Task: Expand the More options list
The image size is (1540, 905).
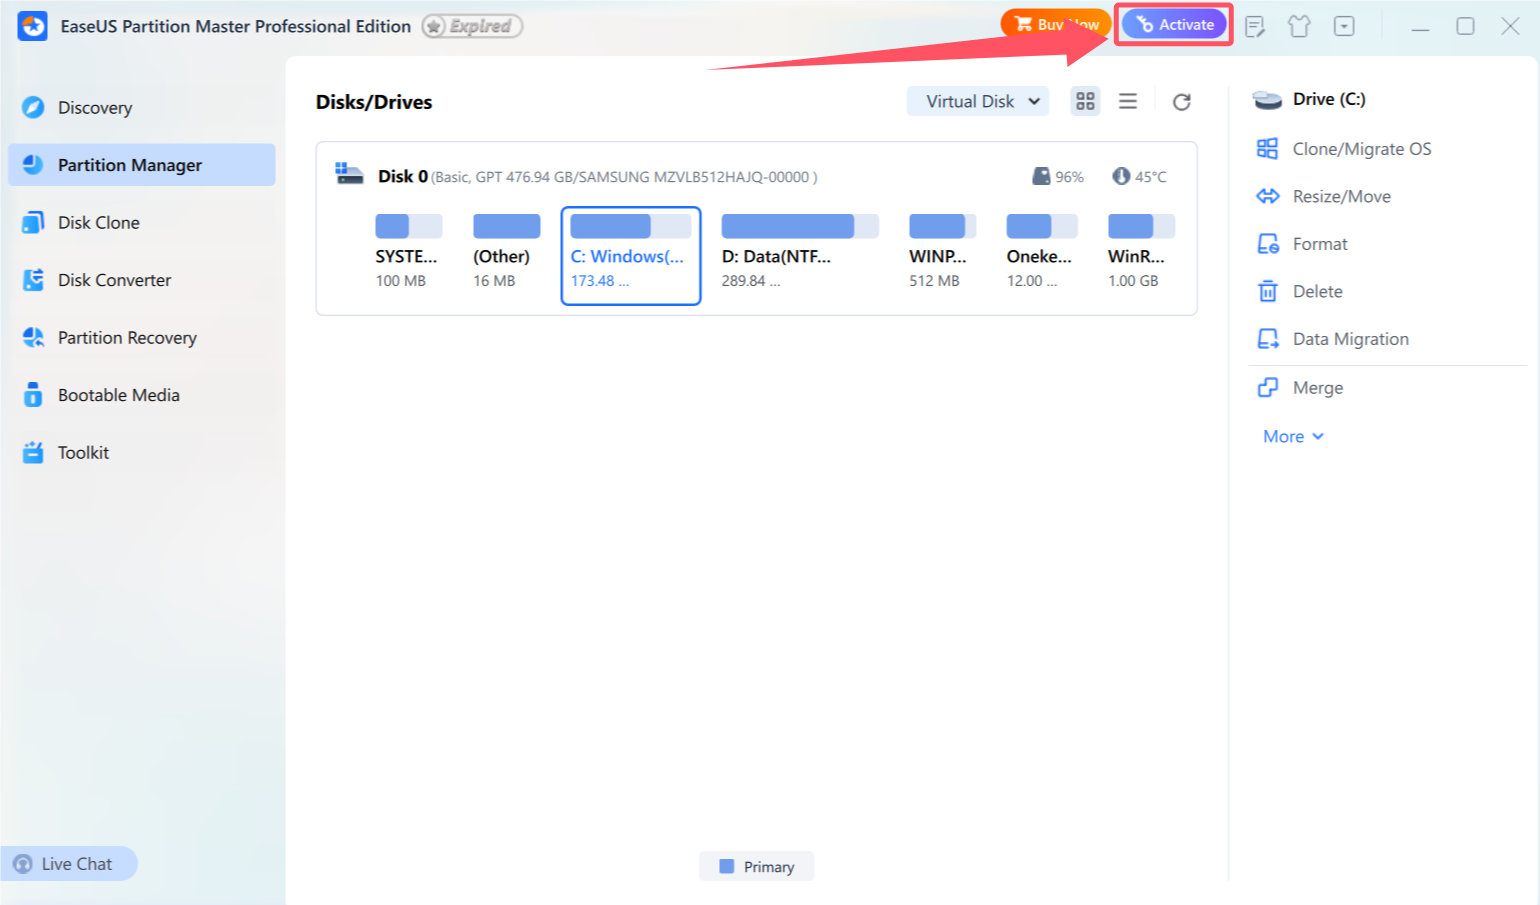Action: click(x=1293, y=436)
